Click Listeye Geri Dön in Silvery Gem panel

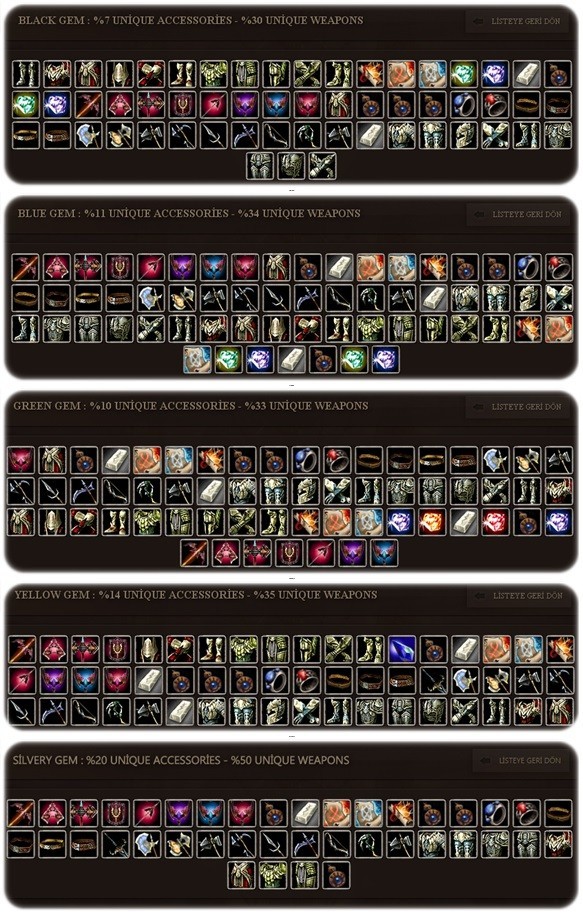[523, 761]
